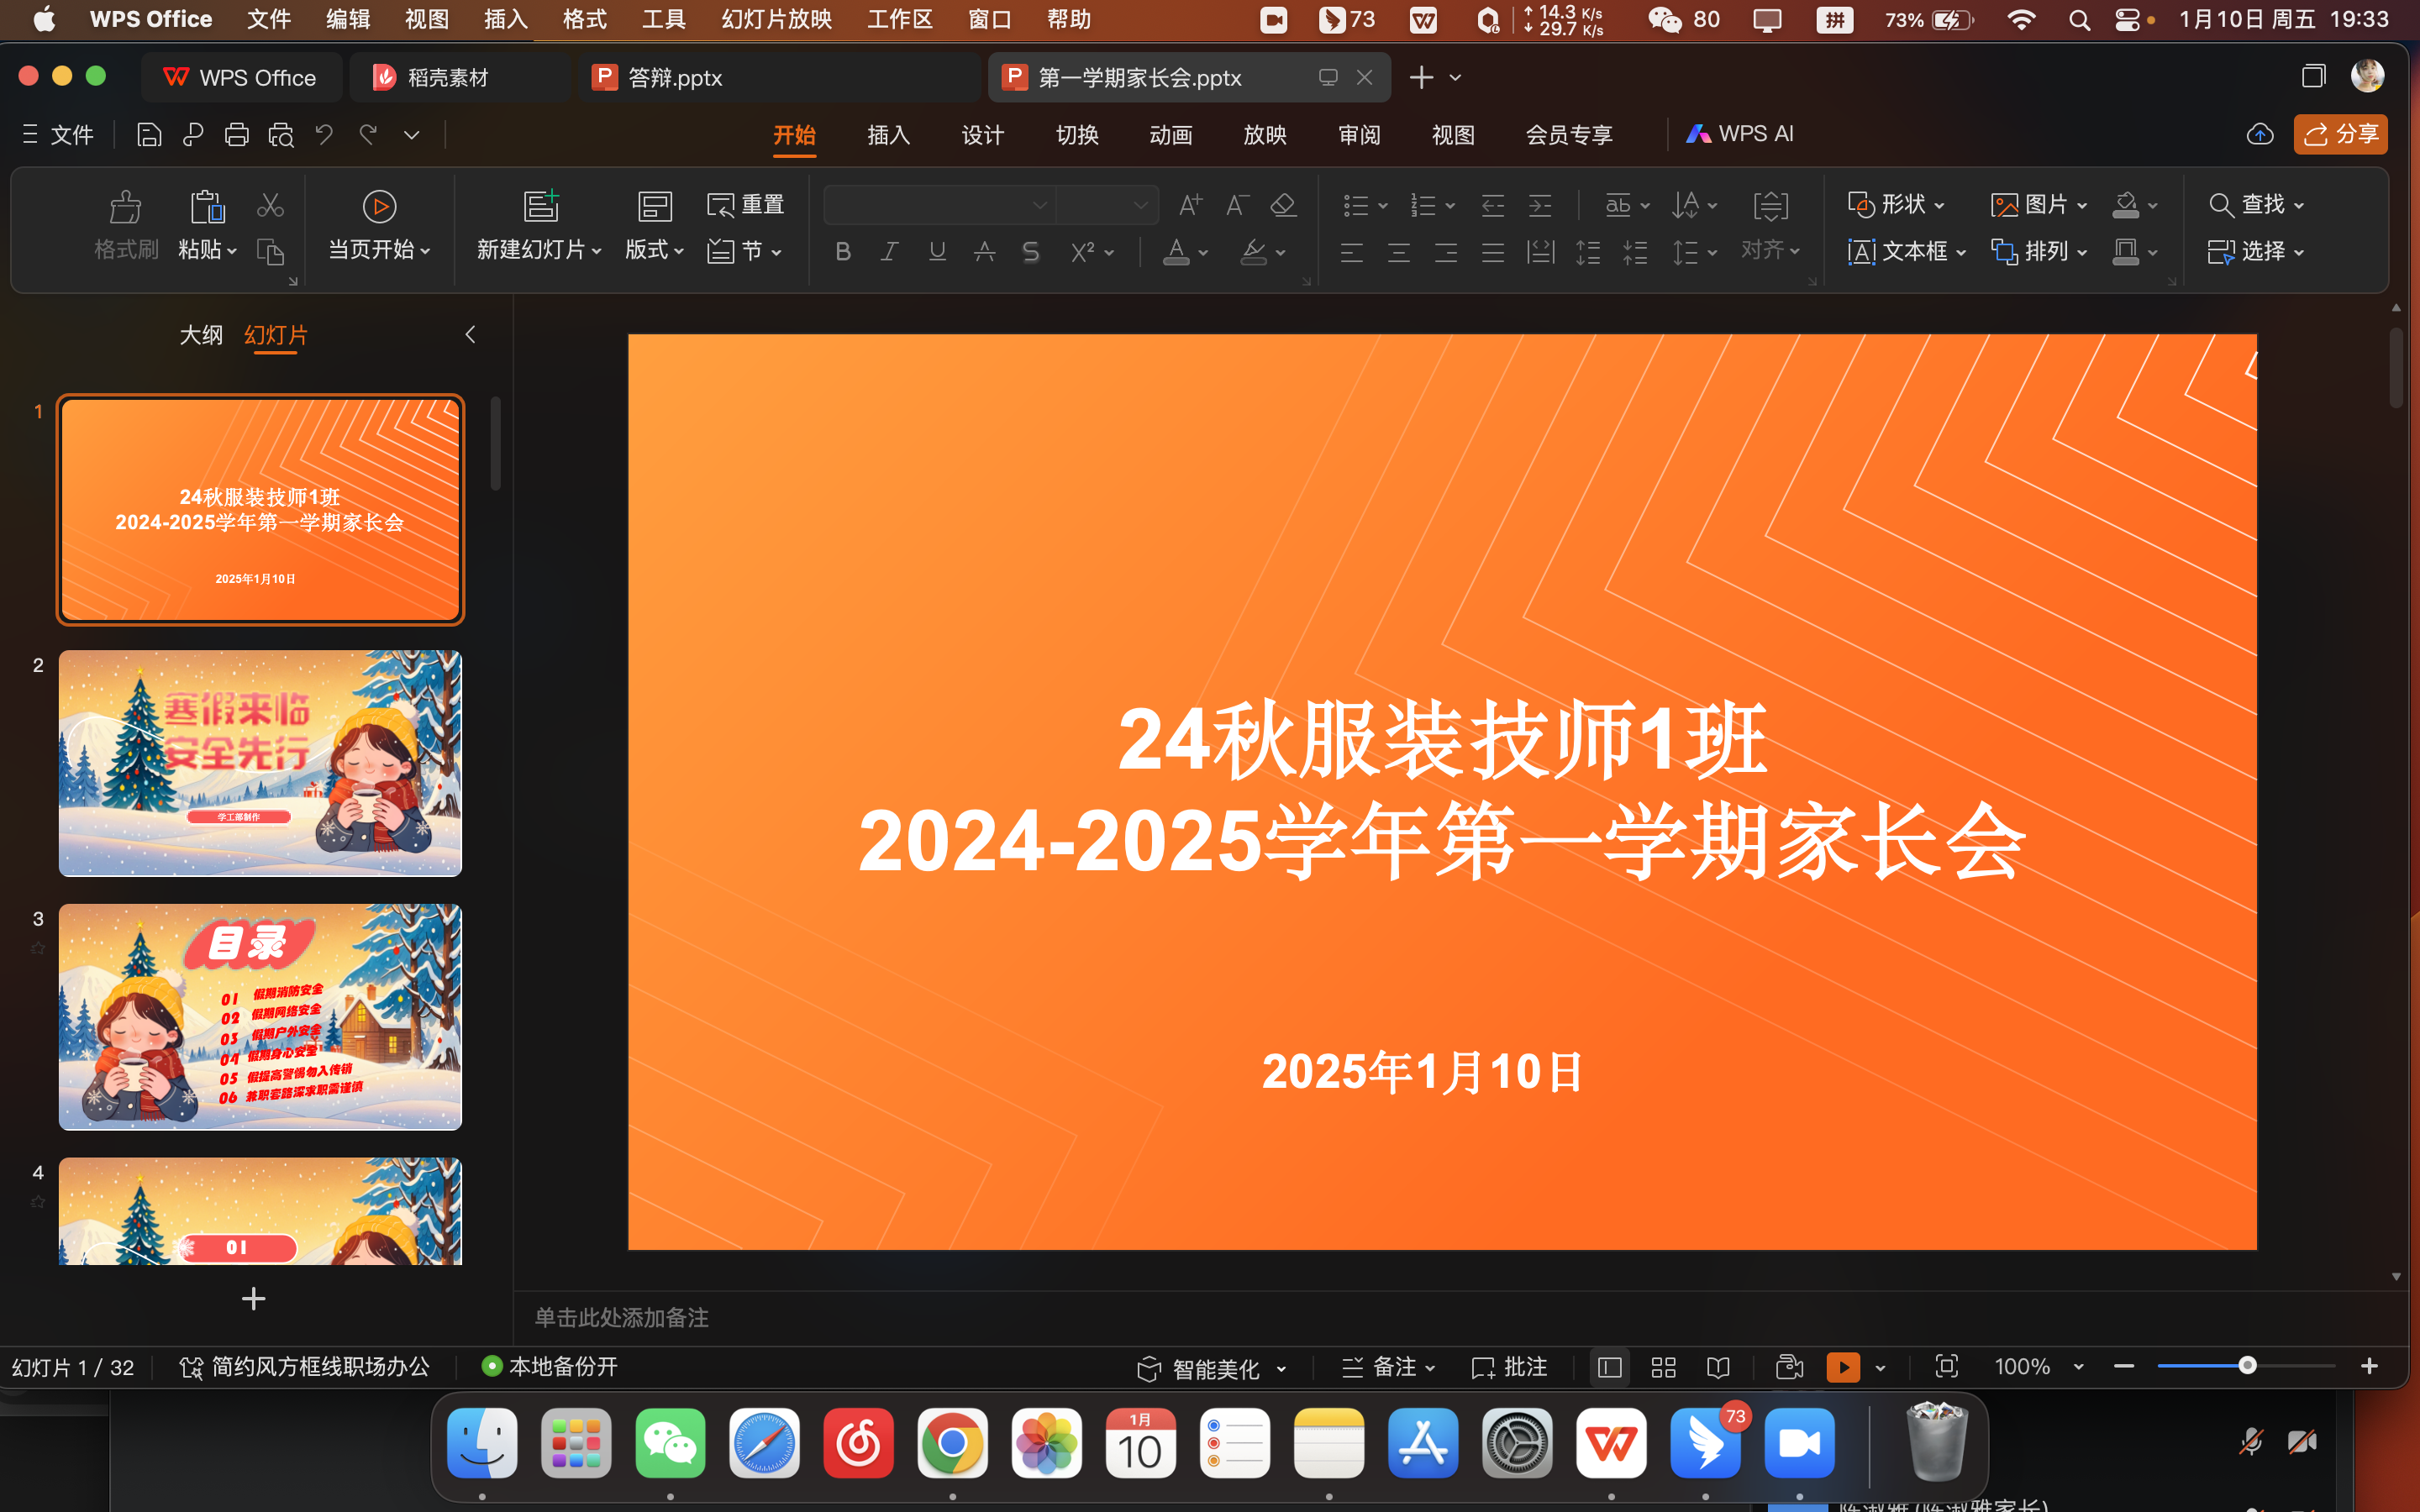Click the New Slide (新建幻灯片) icon

(541, 206)
